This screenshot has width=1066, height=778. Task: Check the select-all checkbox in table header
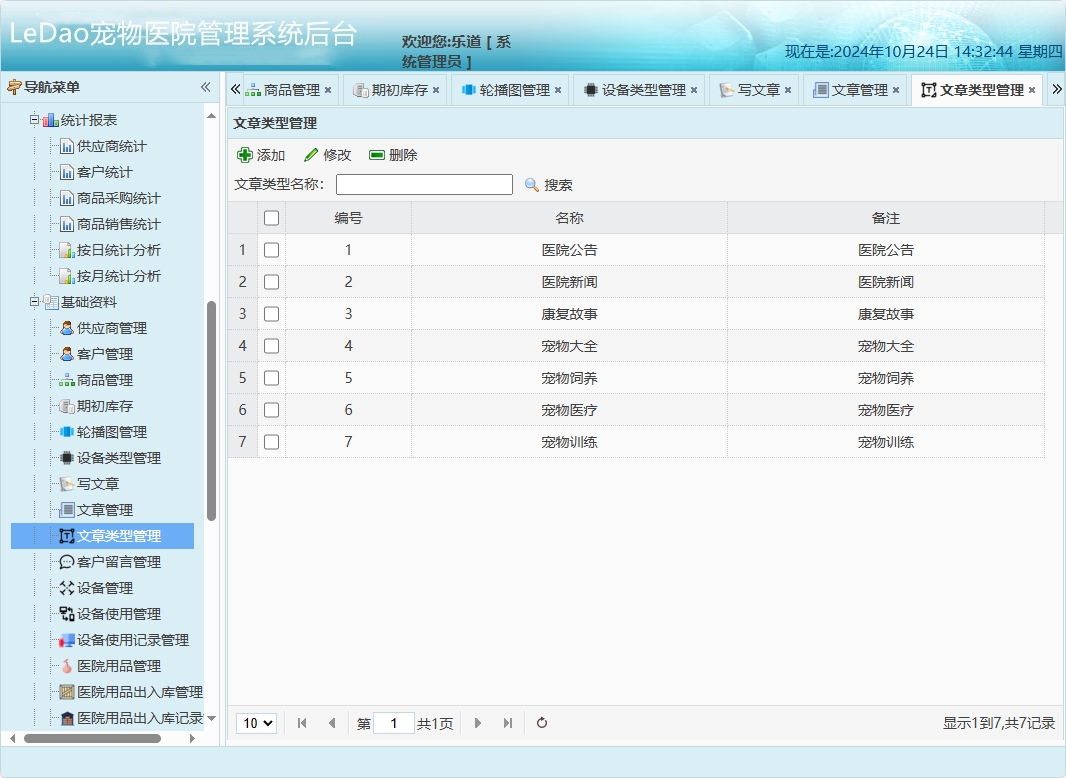271,217
